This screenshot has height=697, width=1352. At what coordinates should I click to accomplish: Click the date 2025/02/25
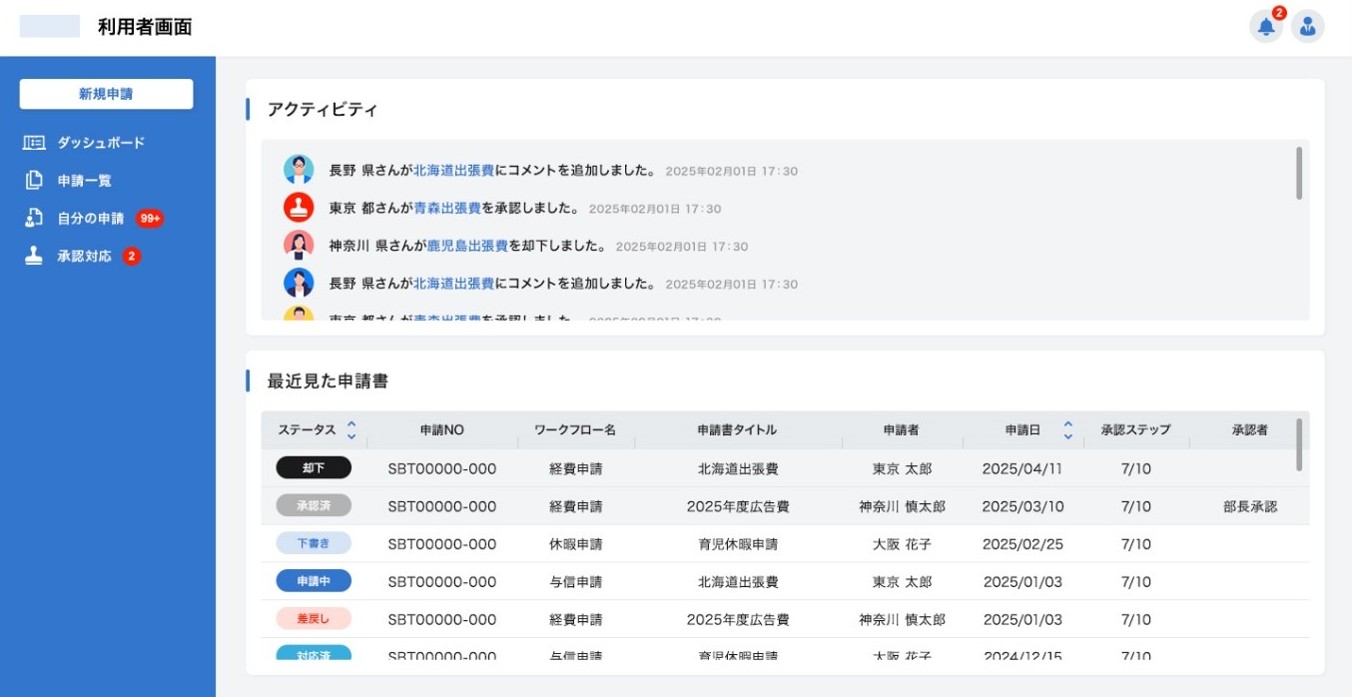pyautogui.click(x=1023, y=544)
